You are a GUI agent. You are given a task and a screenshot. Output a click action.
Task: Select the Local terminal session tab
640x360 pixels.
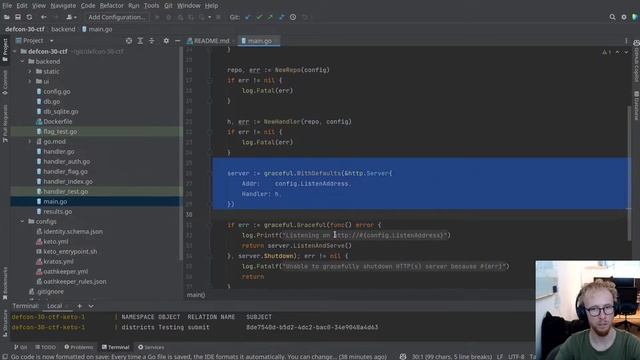click(x=55, y=306)
